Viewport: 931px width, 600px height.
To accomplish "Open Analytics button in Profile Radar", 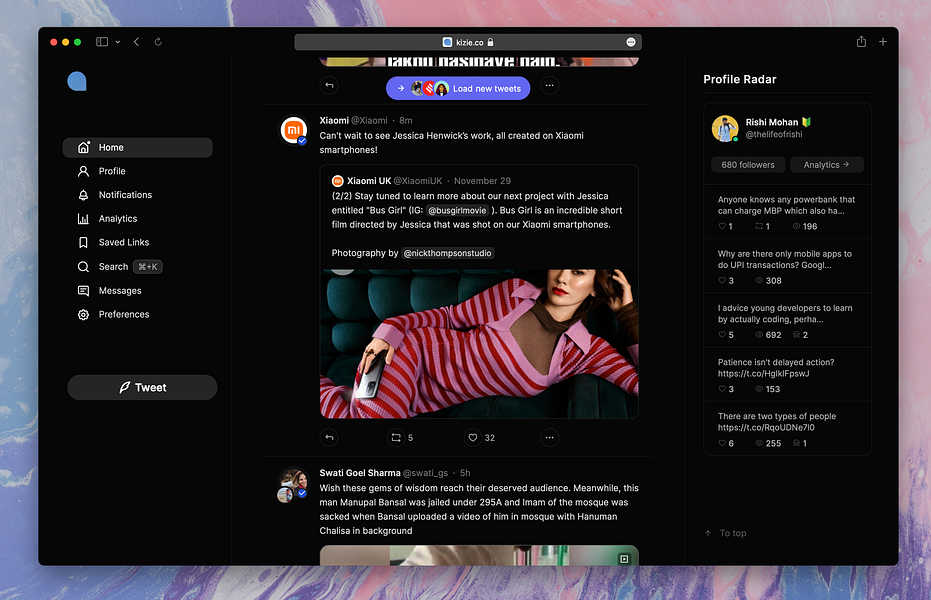I will 826,165.
